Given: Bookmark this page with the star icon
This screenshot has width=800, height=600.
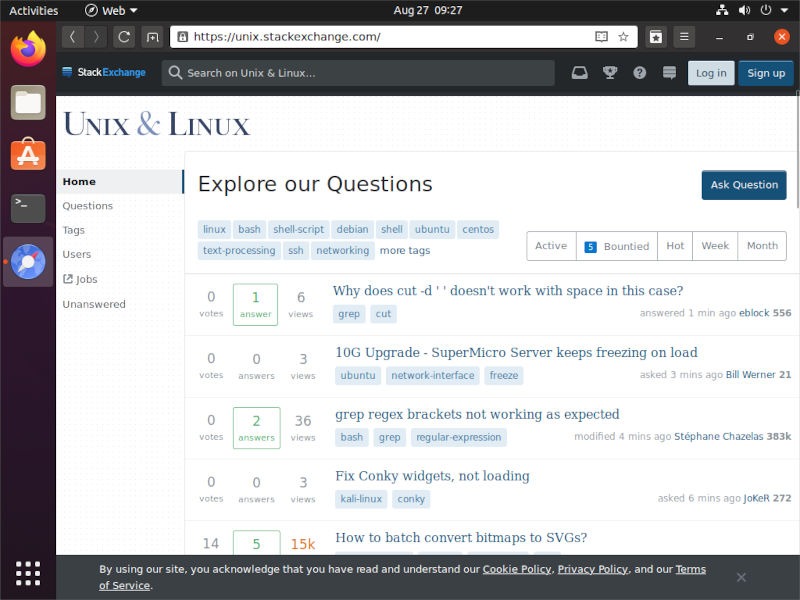Looking at the screenshot, I should click(x=623, y=36).
